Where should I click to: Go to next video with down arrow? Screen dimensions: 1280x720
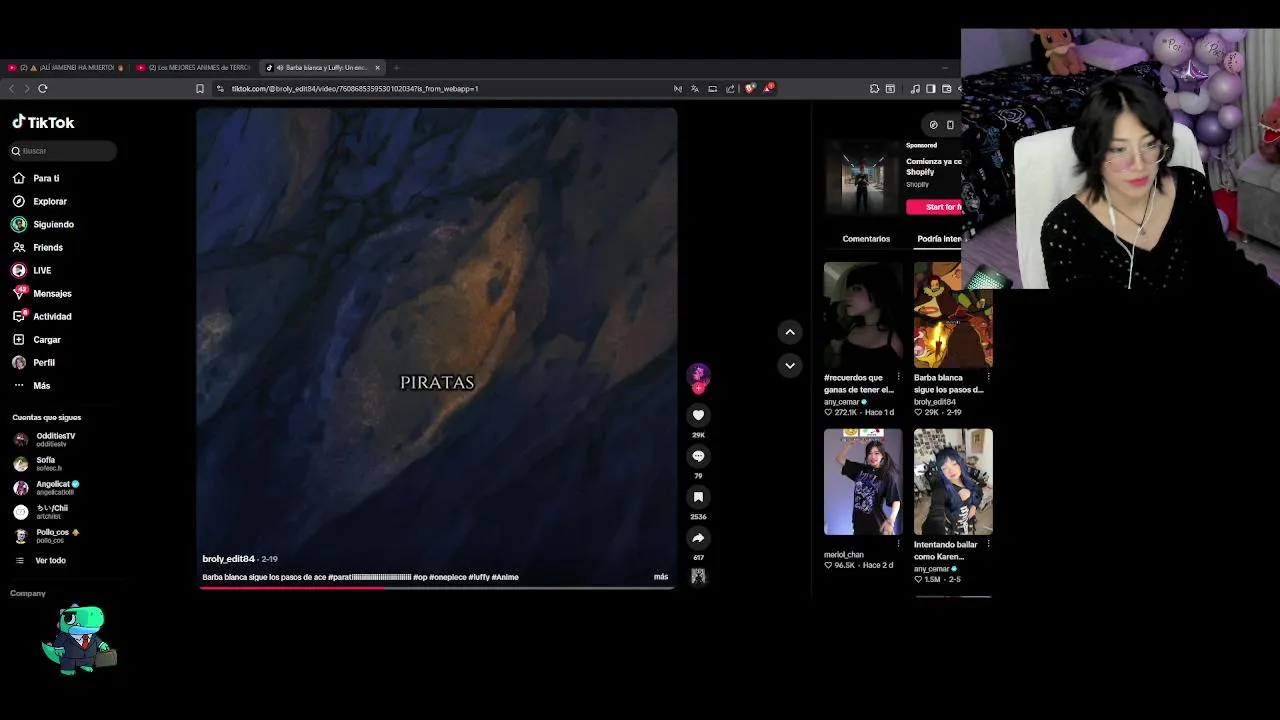790,365
